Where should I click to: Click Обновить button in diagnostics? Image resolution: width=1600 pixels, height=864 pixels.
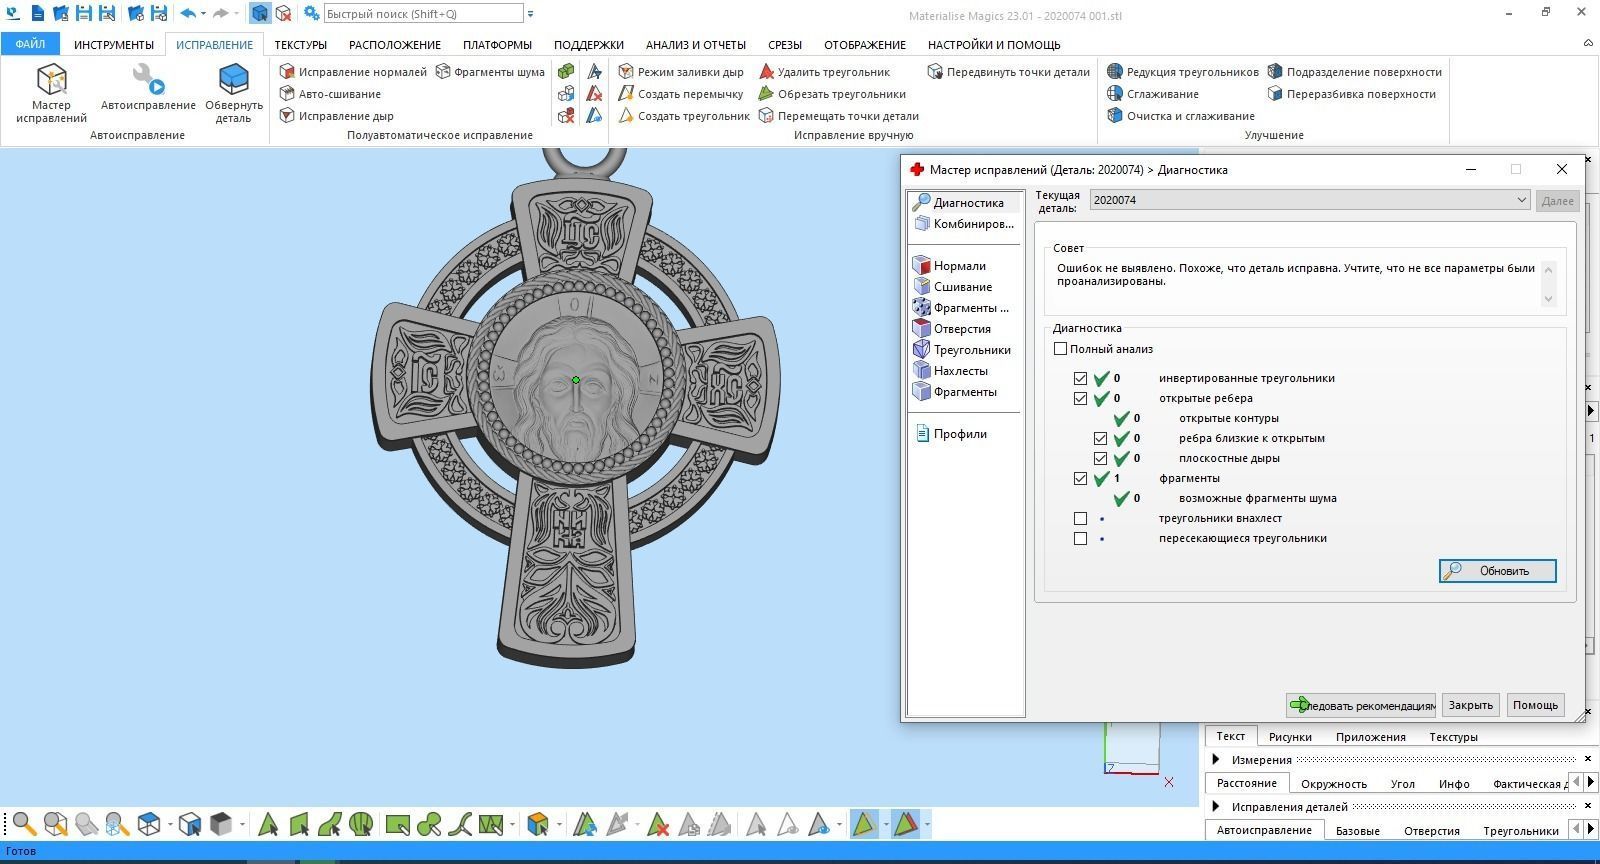click(1497, 571)
